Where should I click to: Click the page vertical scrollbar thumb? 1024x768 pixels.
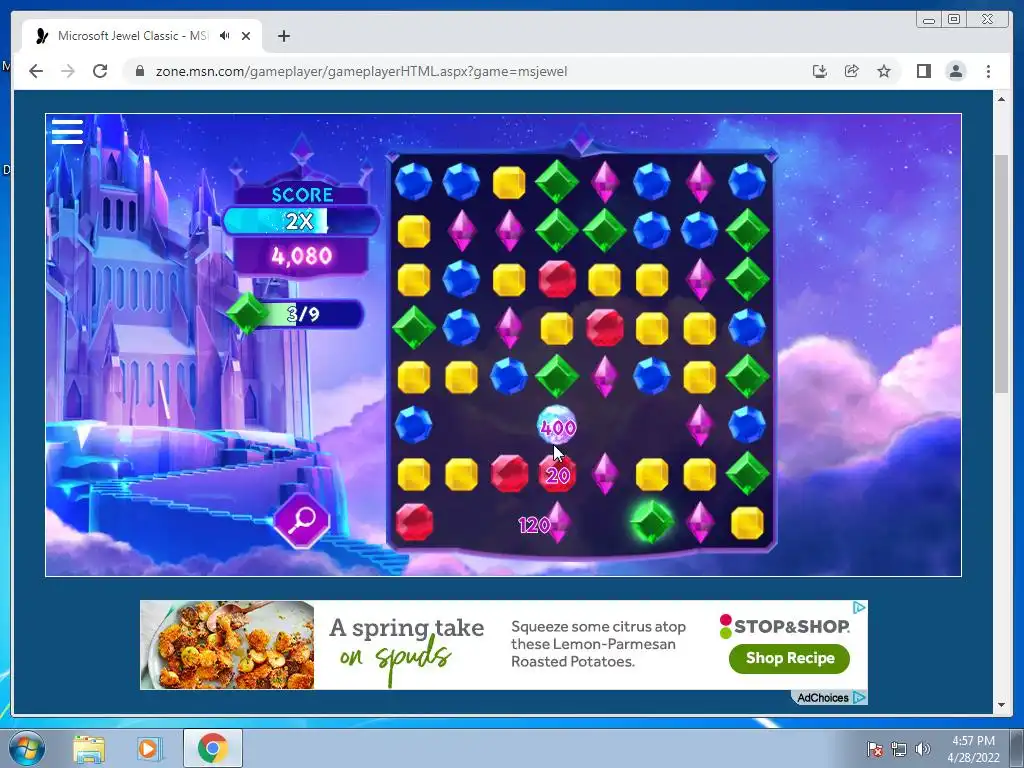tap(1001, 274)
